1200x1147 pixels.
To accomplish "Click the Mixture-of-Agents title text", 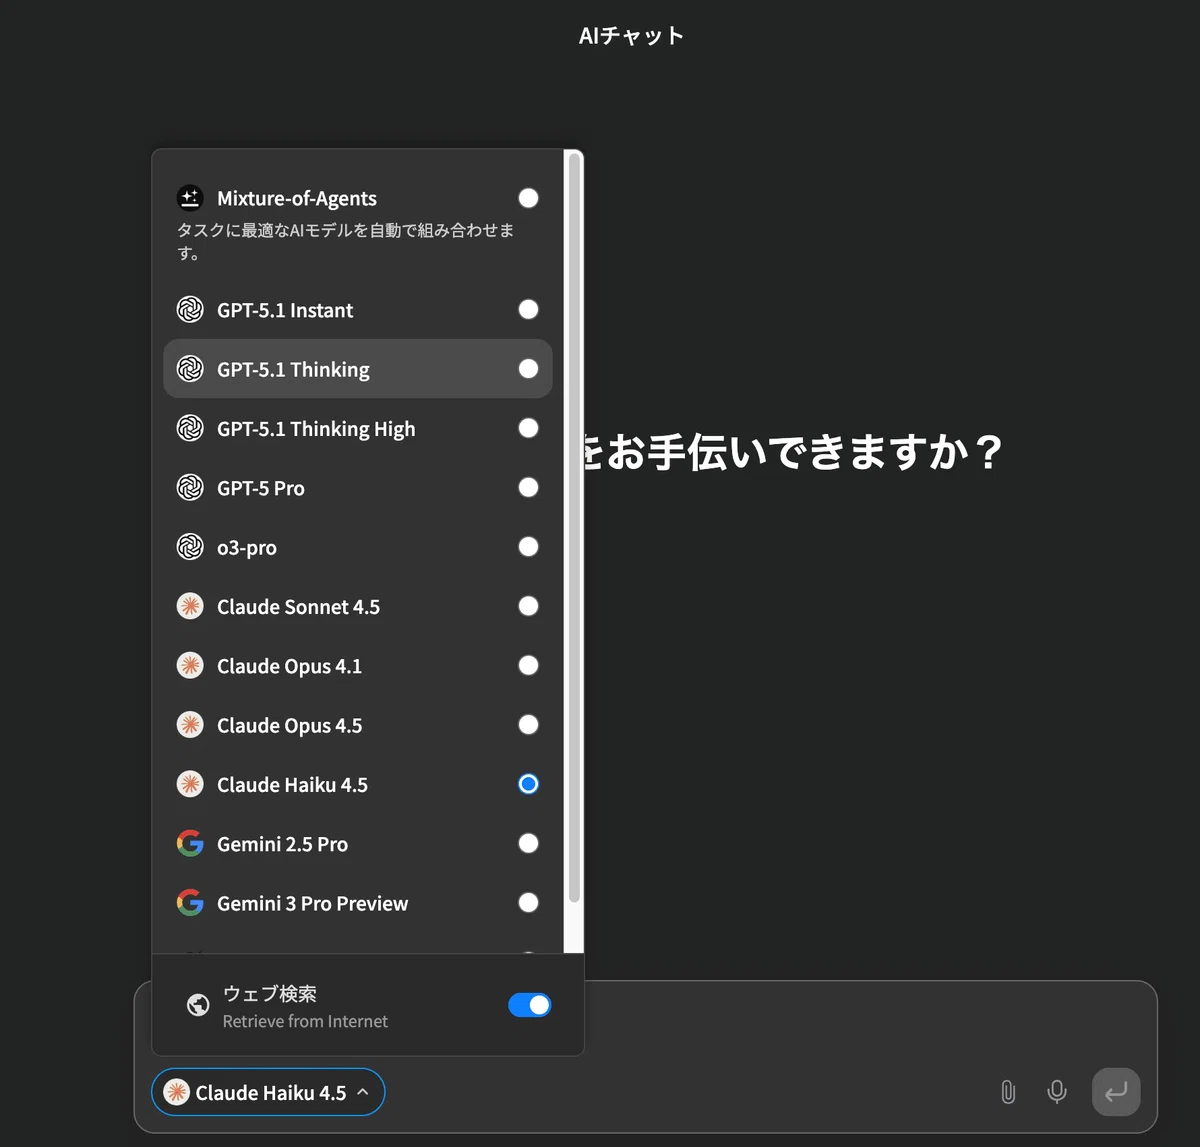I will (297, 199).
